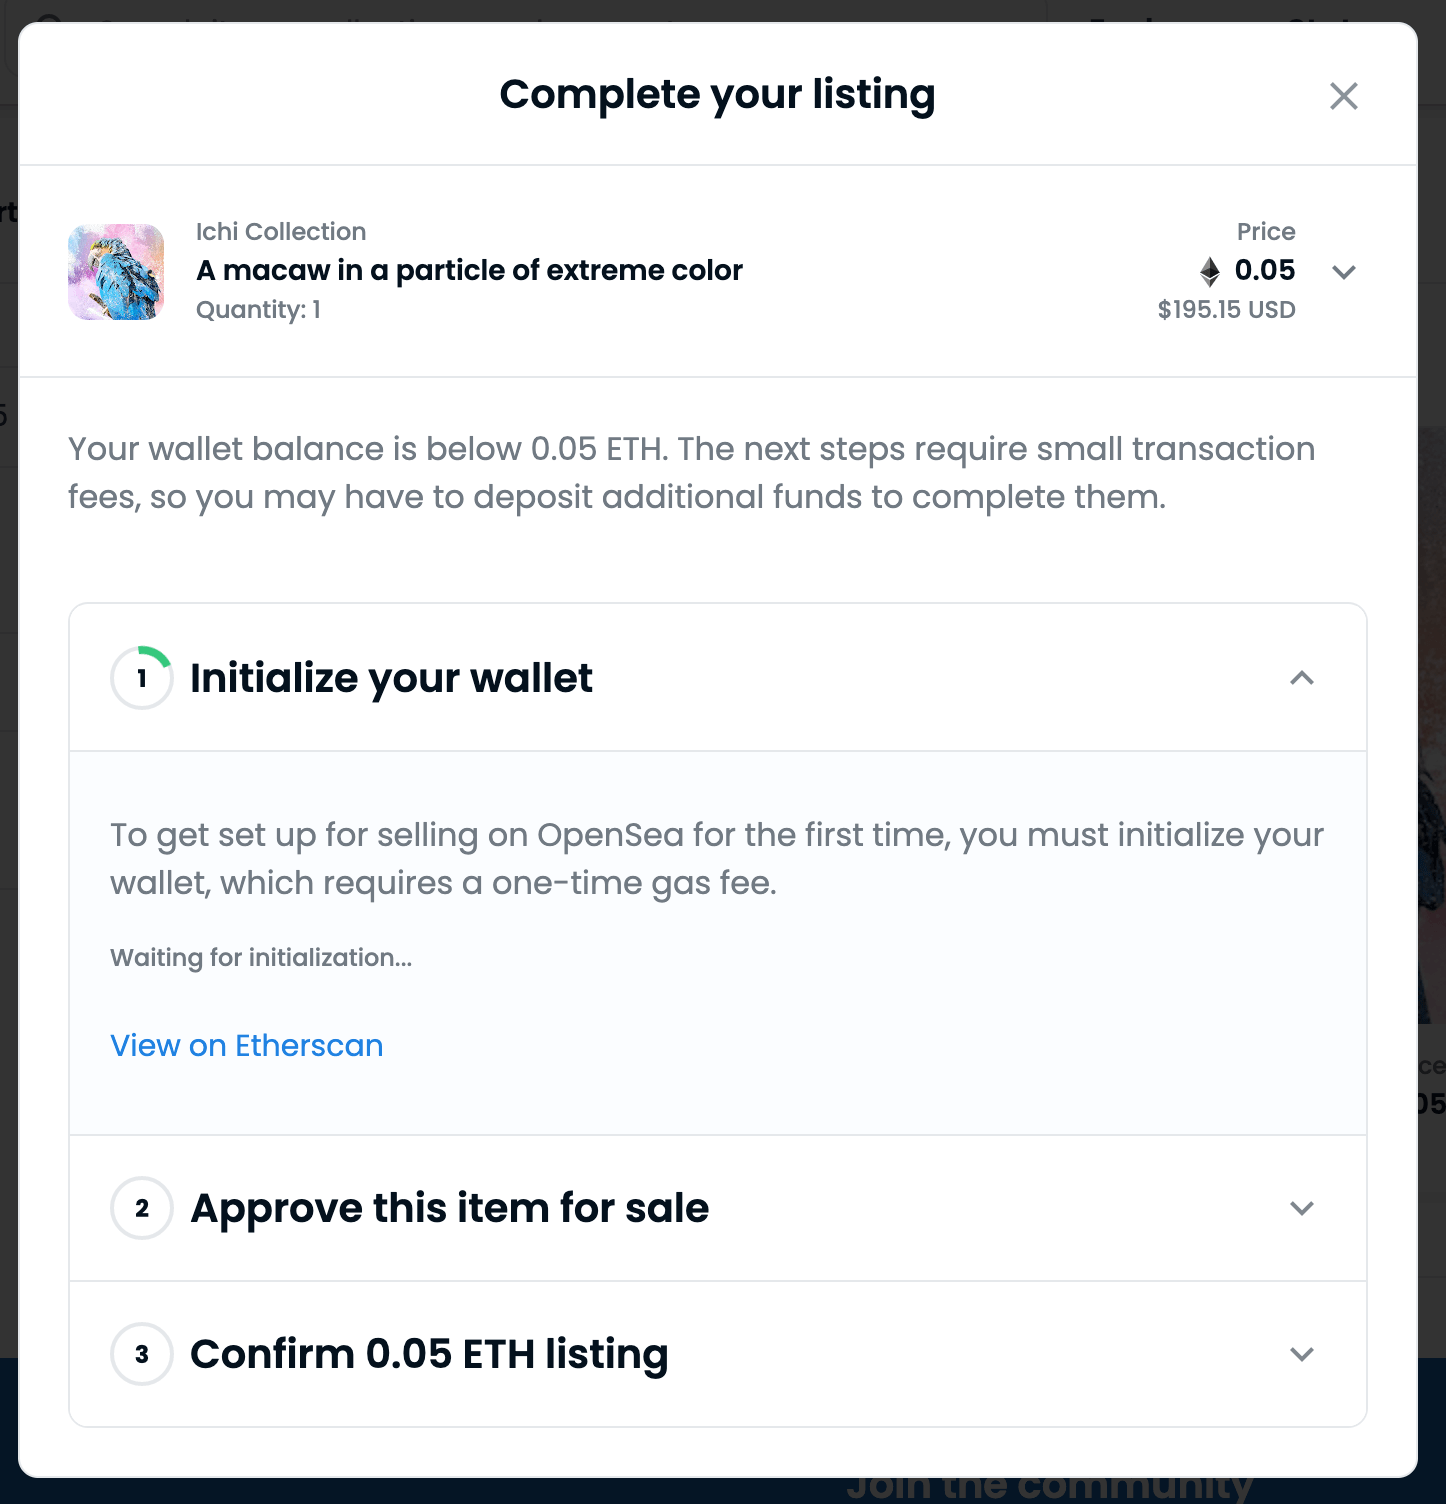Click the Approve this item for sale heading
1446x1504 pixels.
pos(450,1208)
